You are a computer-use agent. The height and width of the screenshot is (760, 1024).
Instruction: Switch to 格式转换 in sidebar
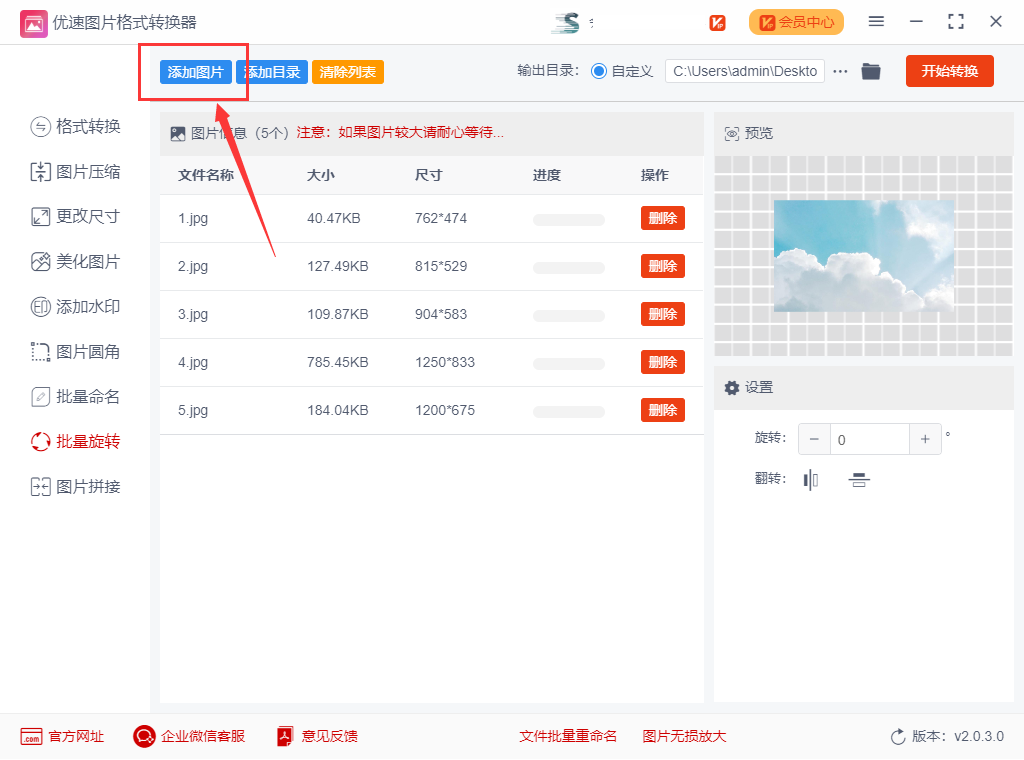pos(76,126)
